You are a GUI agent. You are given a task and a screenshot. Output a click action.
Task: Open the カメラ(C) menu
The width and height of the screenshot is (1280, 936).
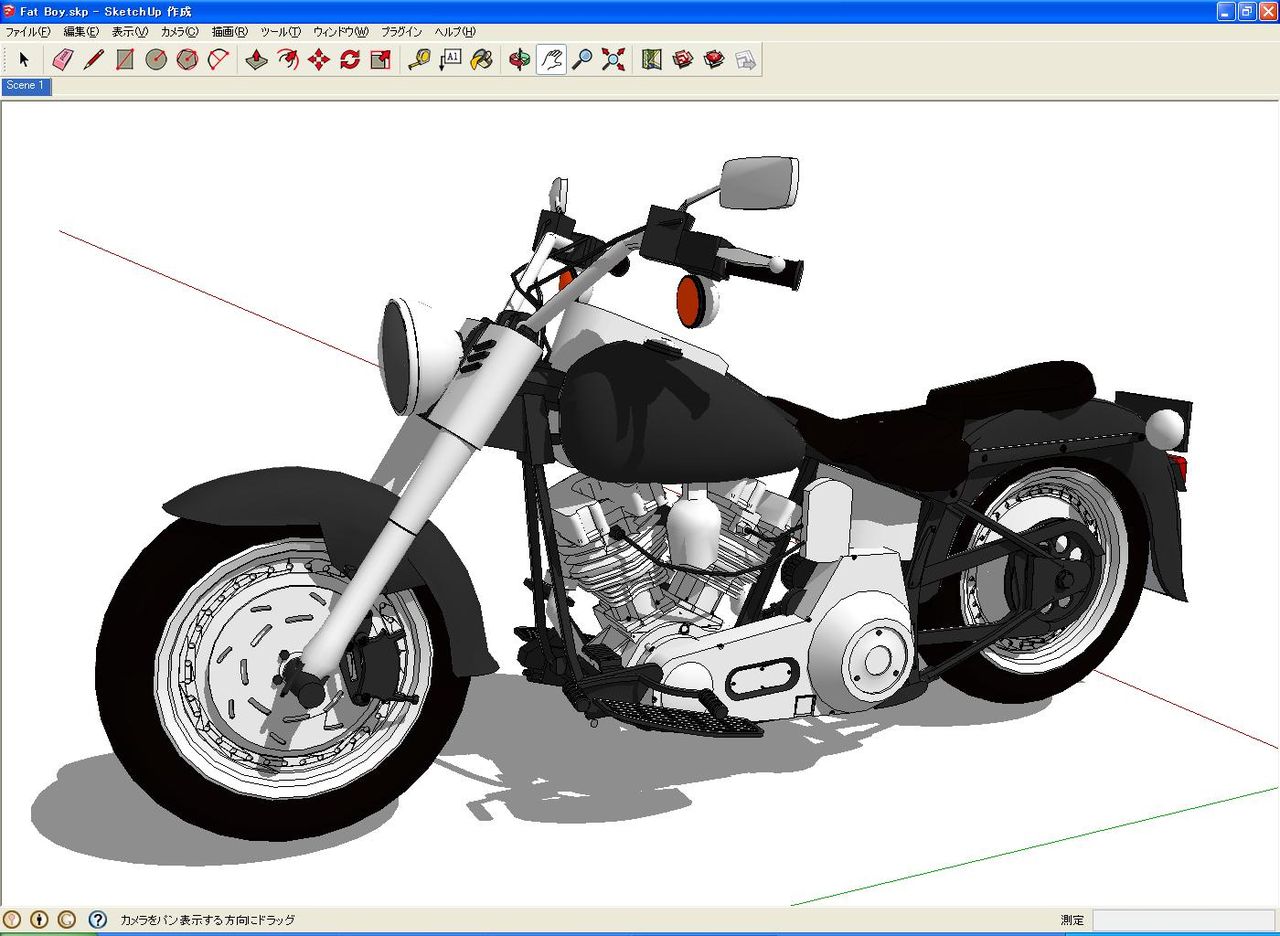(x=179, y=32)
